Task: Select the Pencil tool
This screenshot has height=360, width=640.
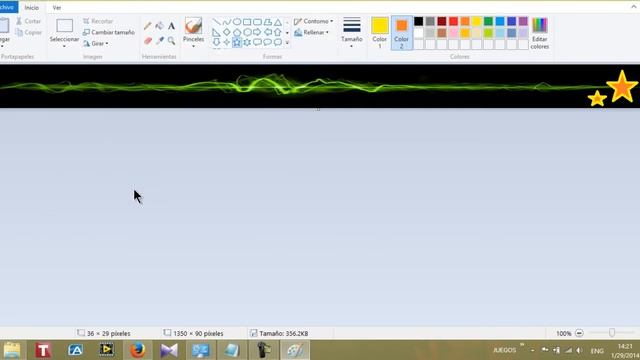Action: (148, 26)
